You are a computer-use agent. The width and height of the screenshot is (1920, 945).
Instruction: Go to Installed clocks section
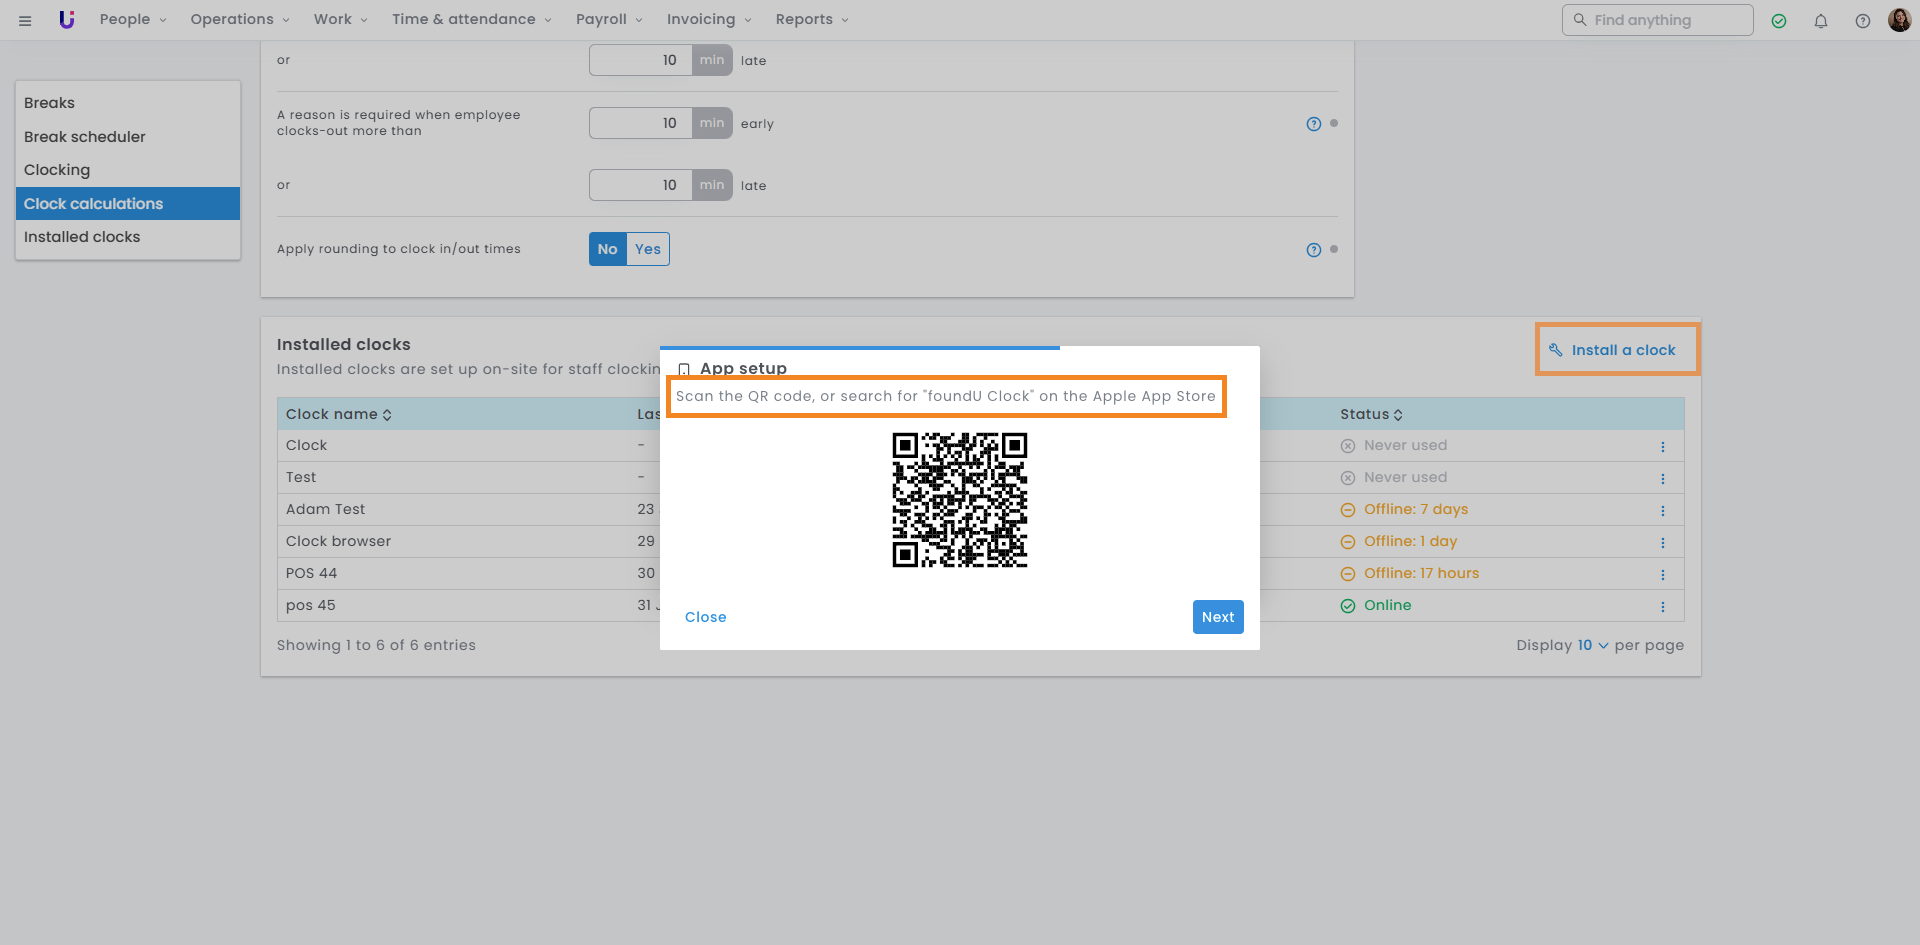[128, 237]
